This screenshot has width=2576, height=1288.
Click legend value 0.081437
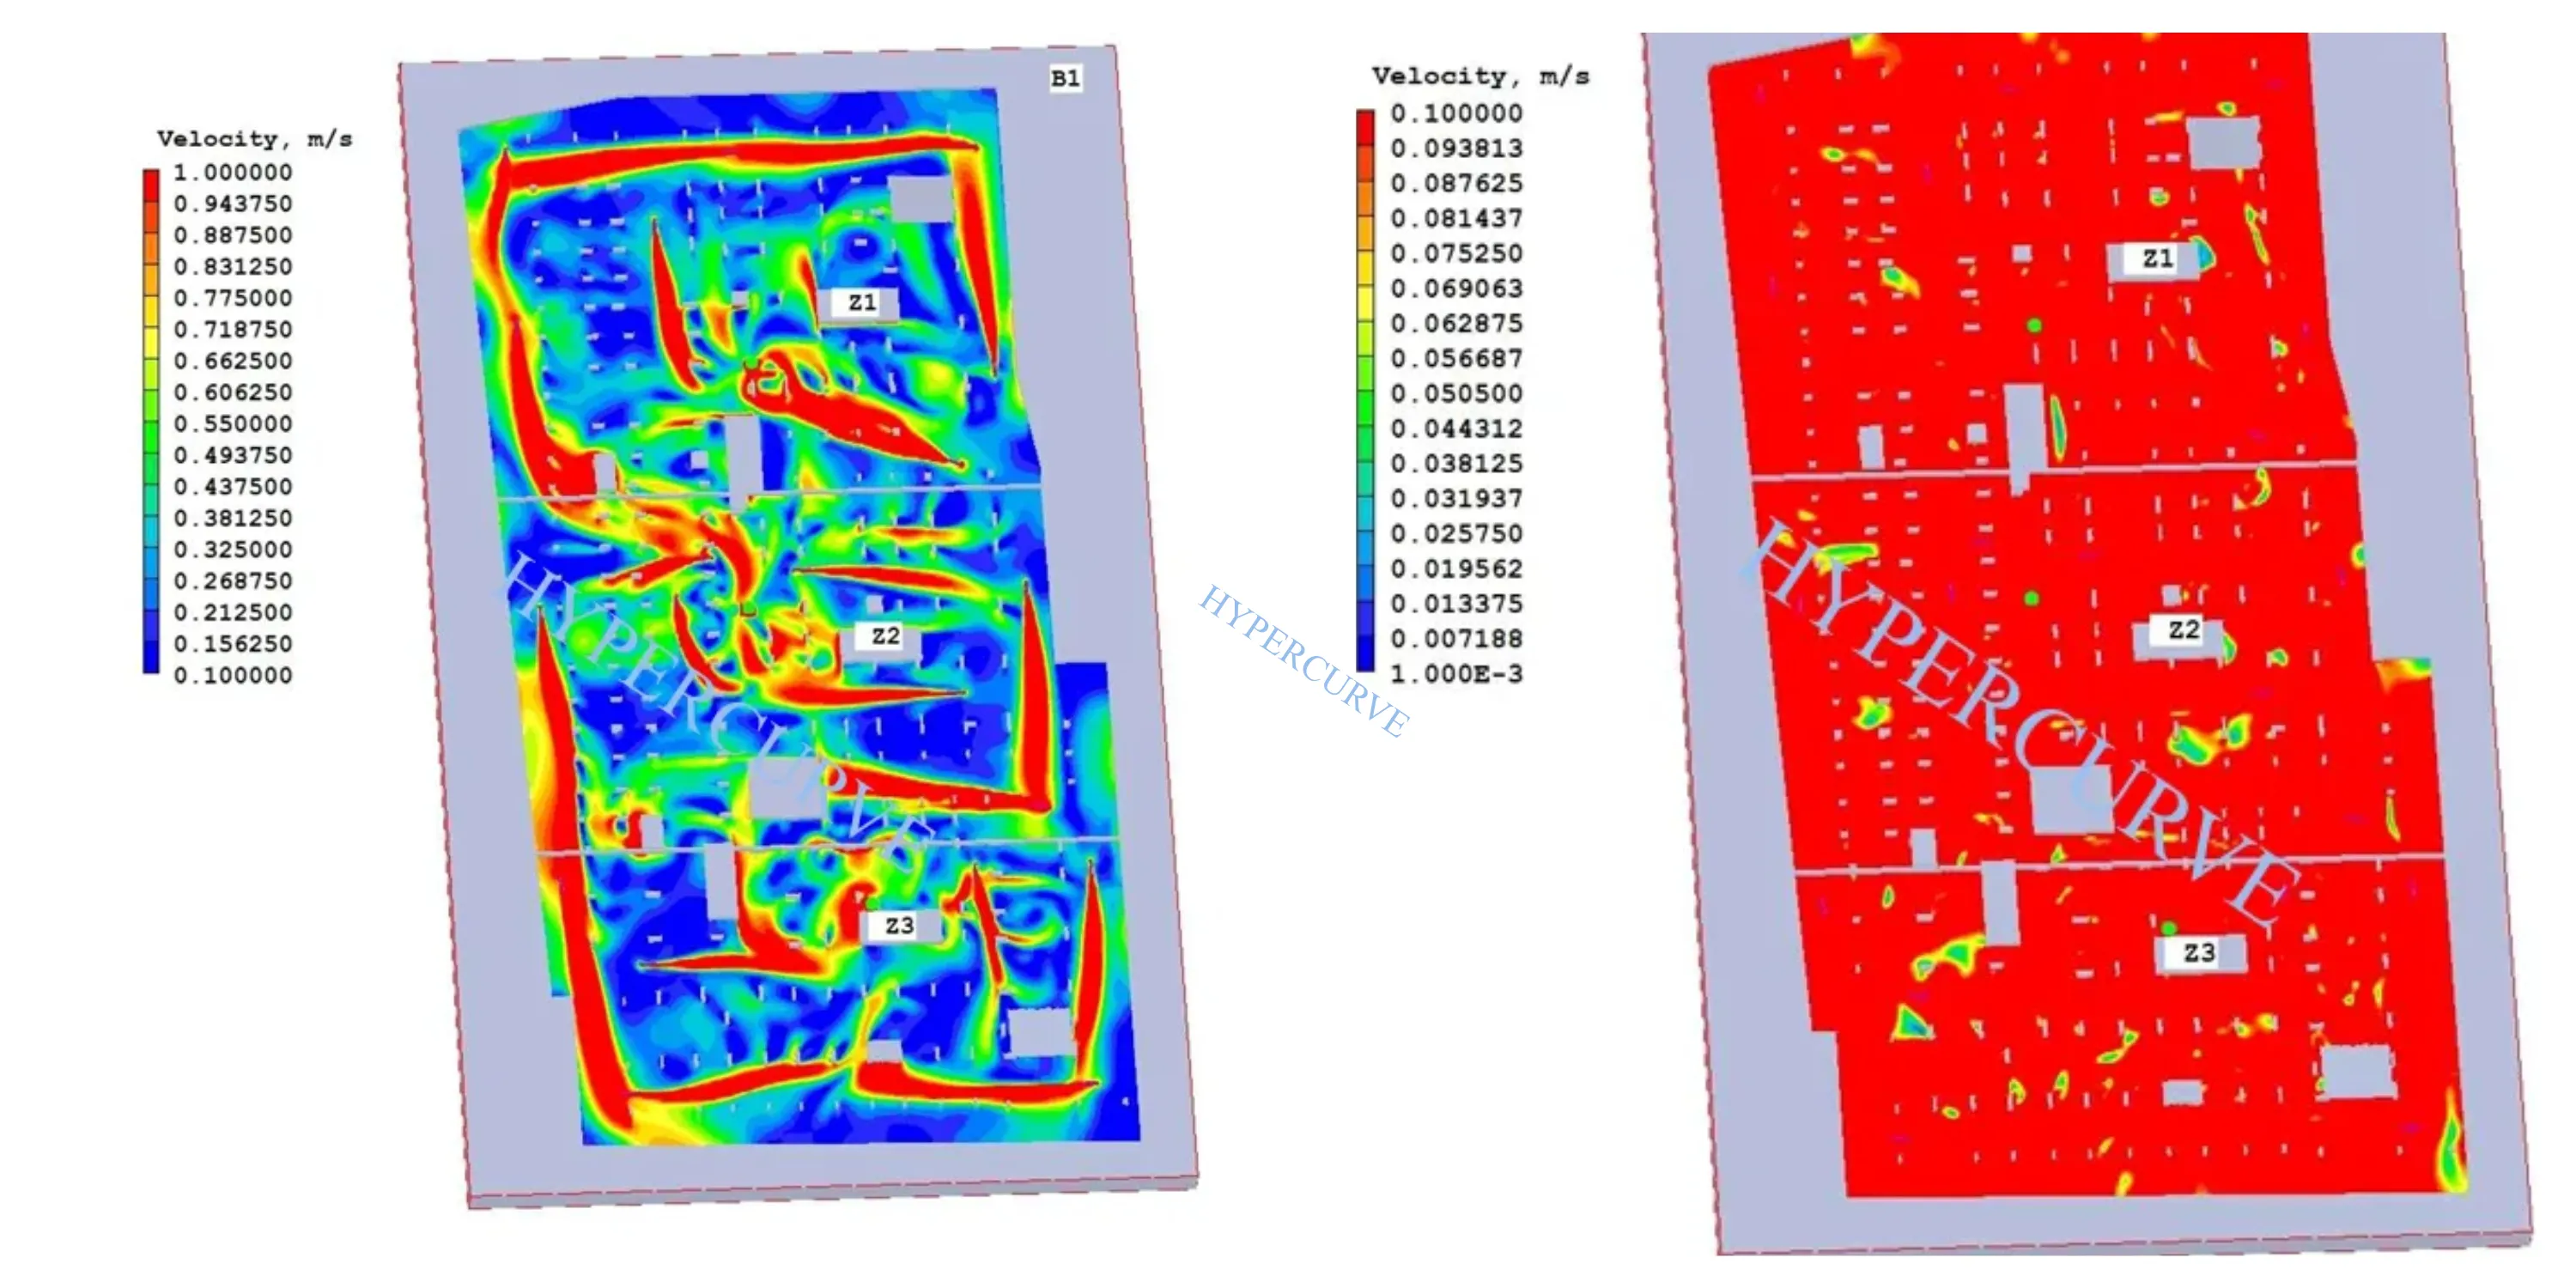coord(1456,219)
